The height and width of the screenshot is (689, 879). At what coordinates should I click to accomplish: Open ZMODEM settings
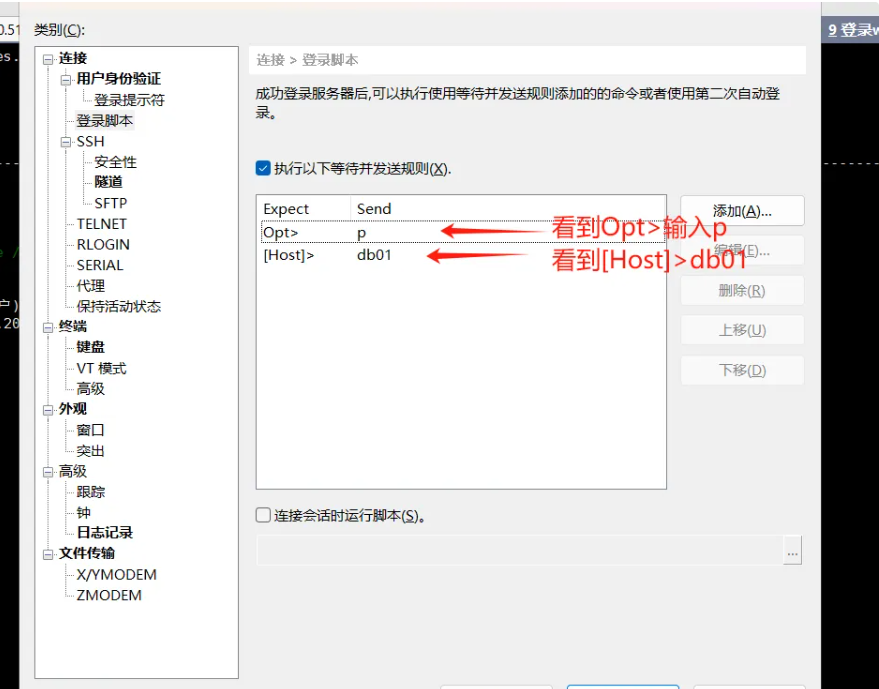(109, 595)
